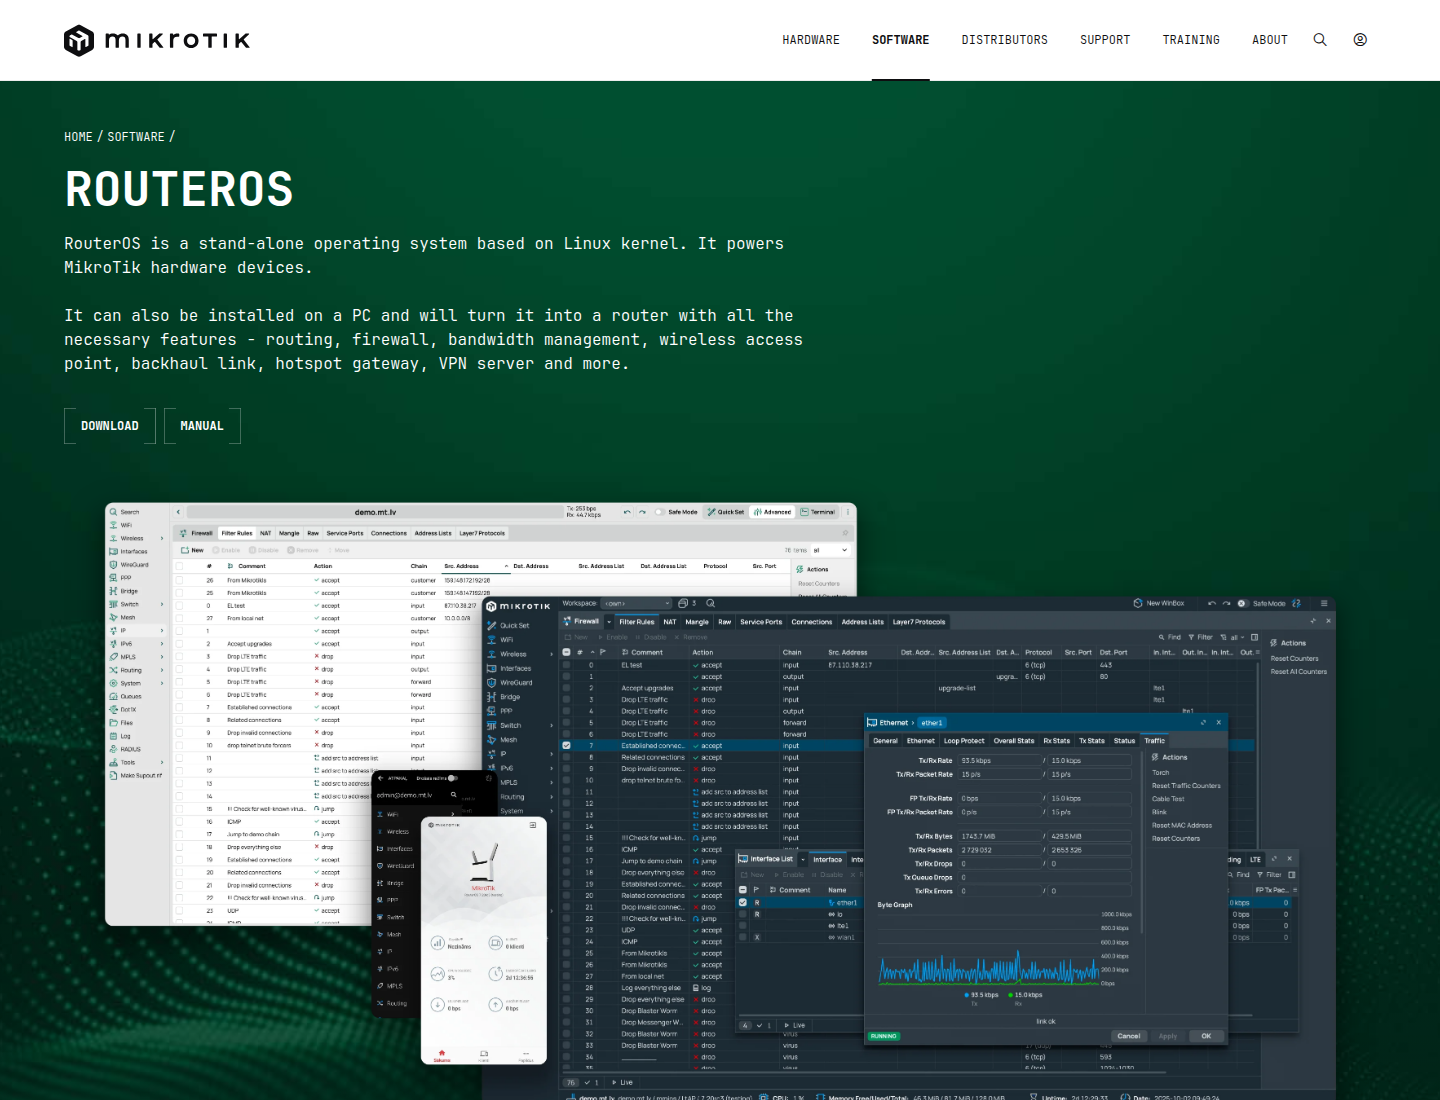Toggle Safe Mode in the light WebFig window
1440x1100 pixels.
(660, 512)
